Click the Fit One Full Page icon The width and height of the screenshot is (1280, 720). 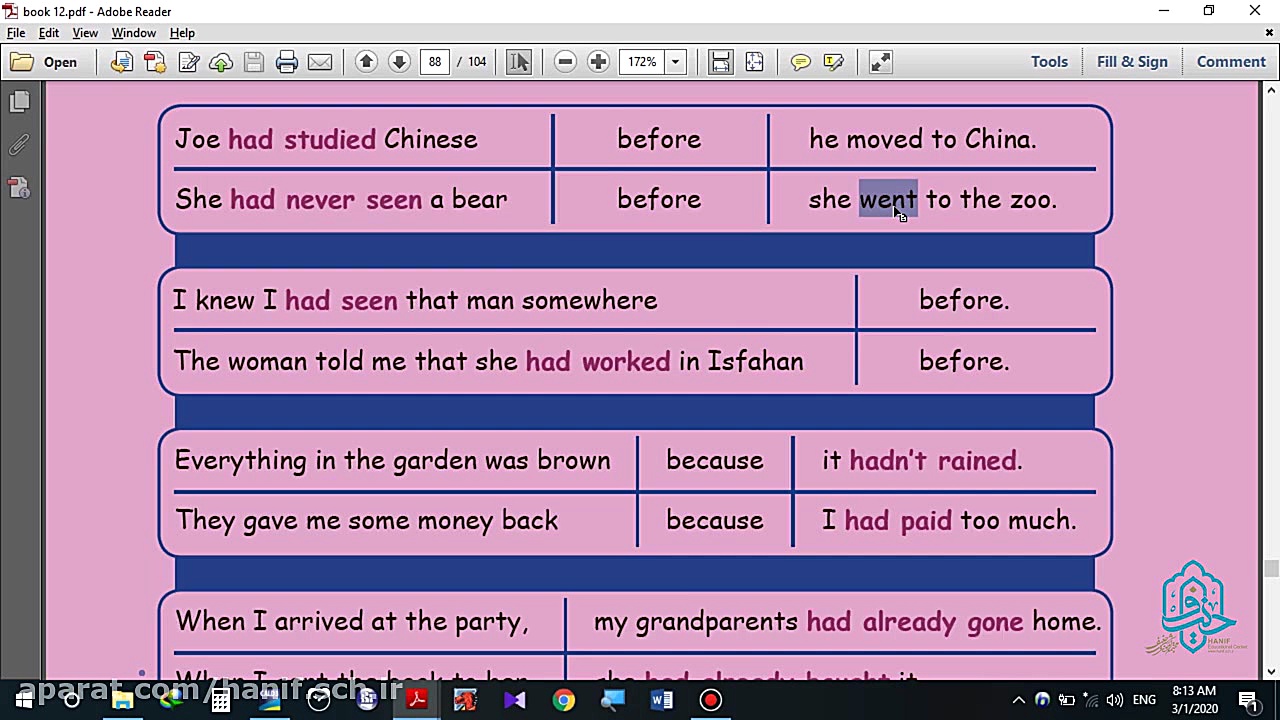click(754, 62)
